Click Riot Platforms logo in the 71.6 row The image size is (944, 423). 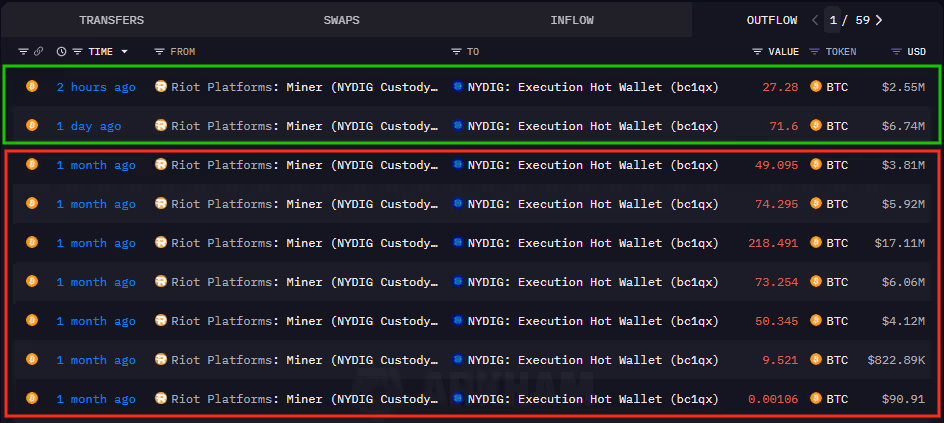tap(161, 126)
